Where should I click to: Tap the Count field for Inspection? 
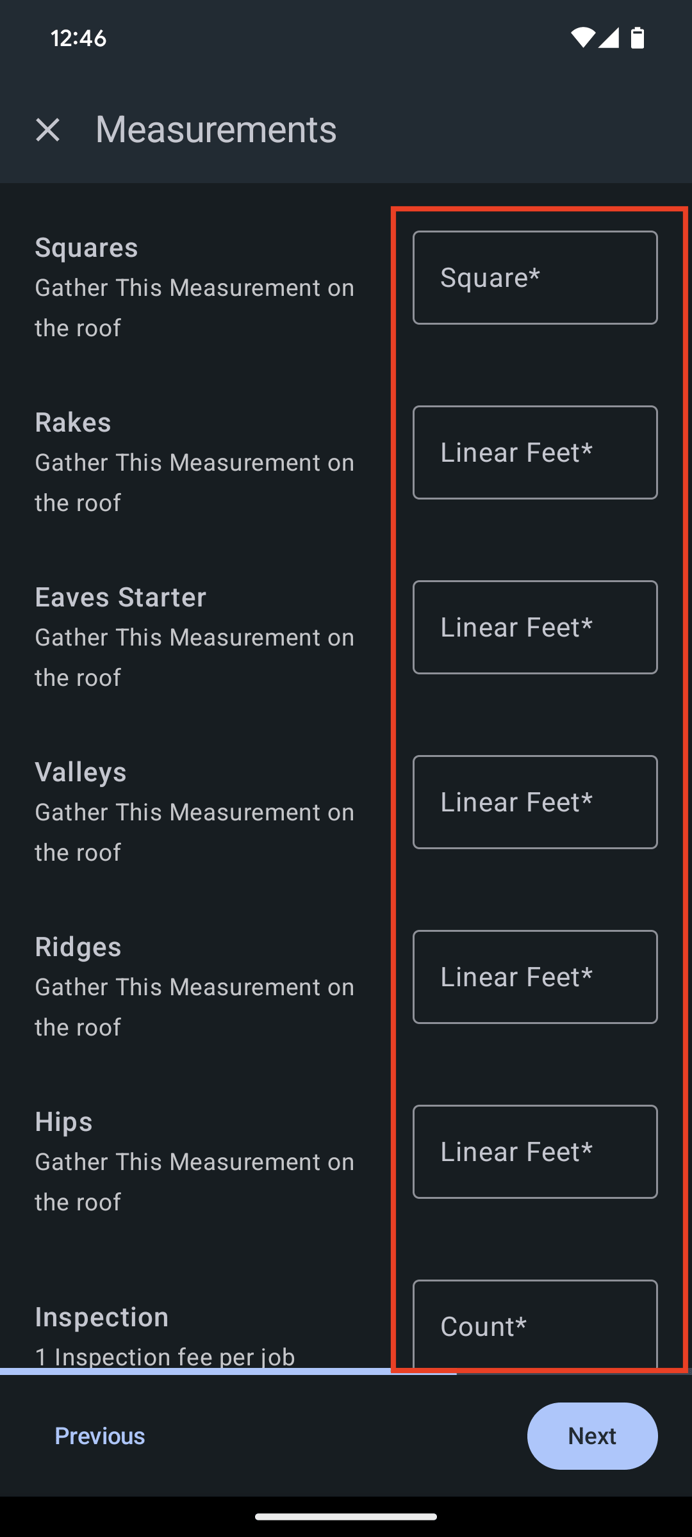(534, 1326)
